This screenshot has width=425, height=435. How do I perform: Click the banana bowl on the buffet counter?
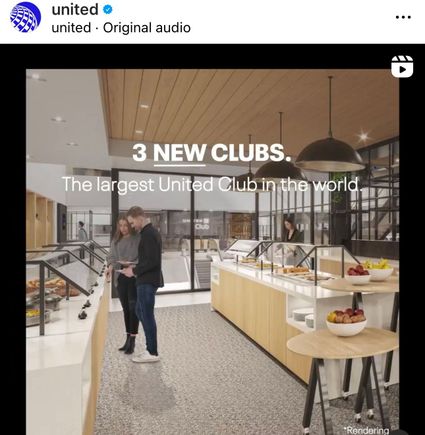378,269
